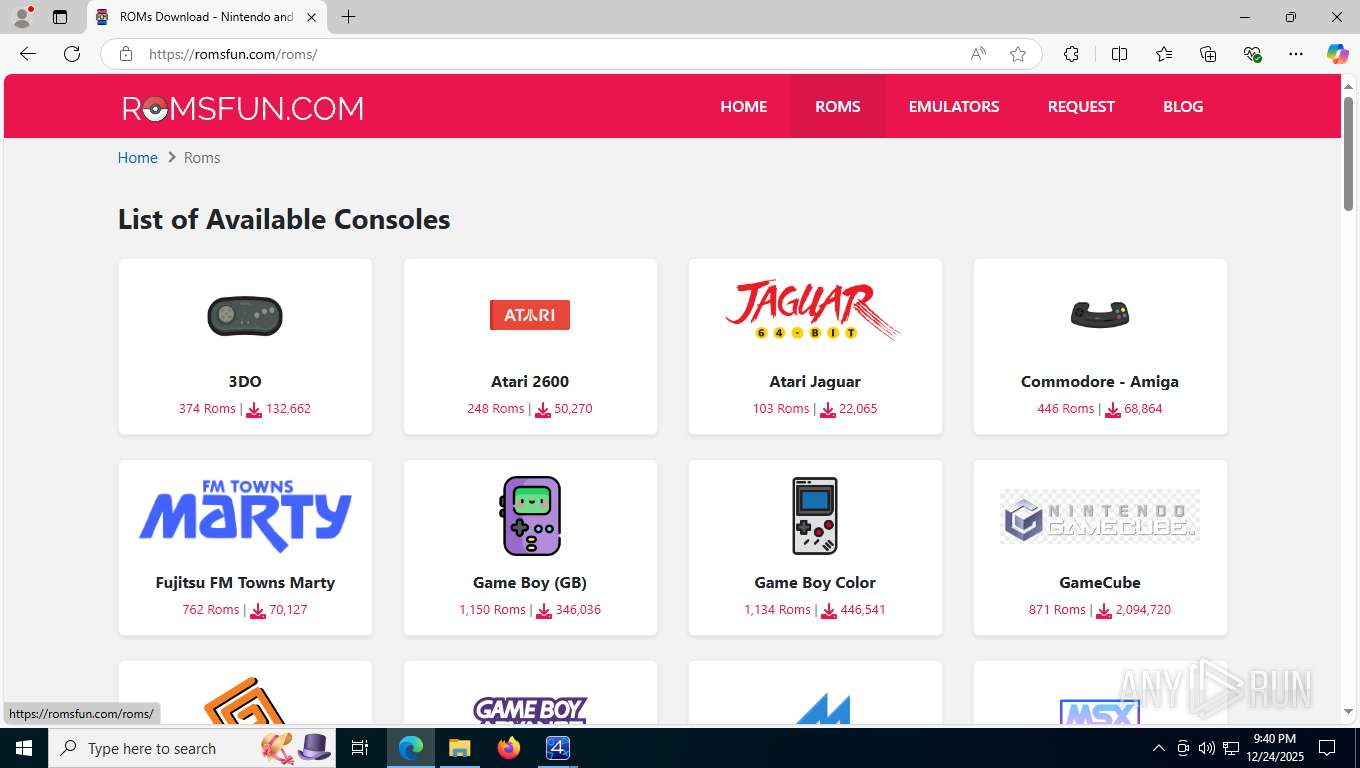
Task: Click the 374 Roms count text
Action: click(x=207, y=408)
